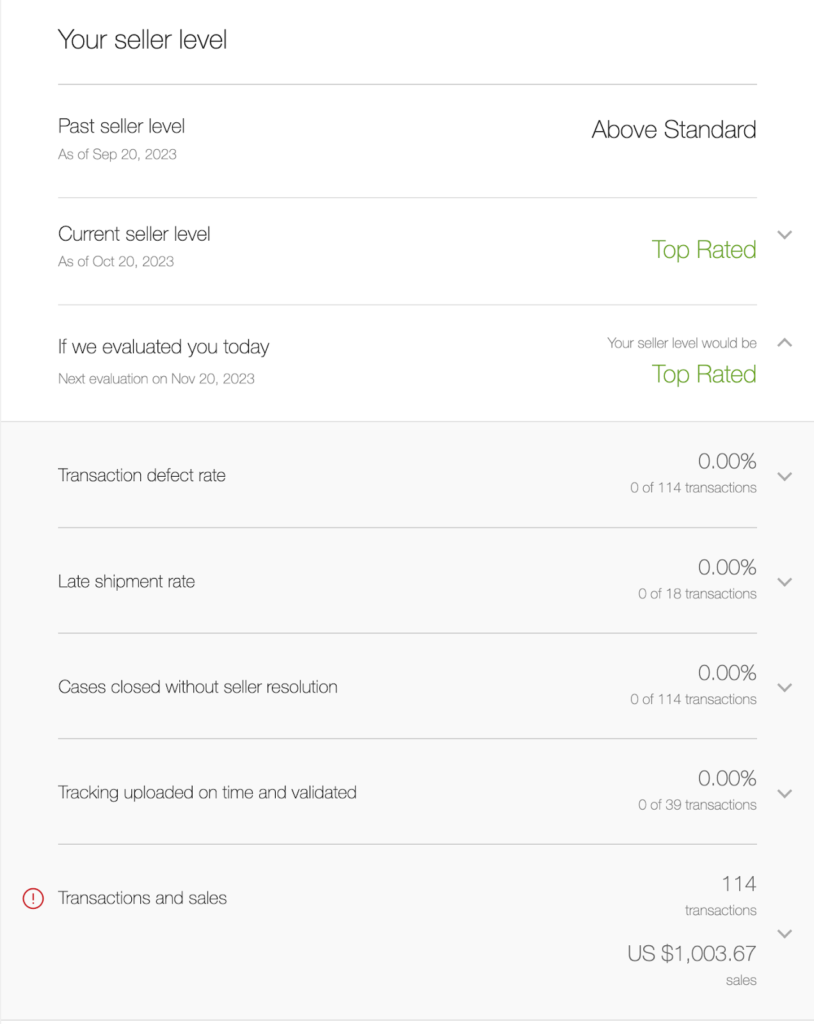Expand Cases closed without seller resolution chevron
Viewport: 814px width, 1024px height.
pyautogui.click(x=785, y=688)
